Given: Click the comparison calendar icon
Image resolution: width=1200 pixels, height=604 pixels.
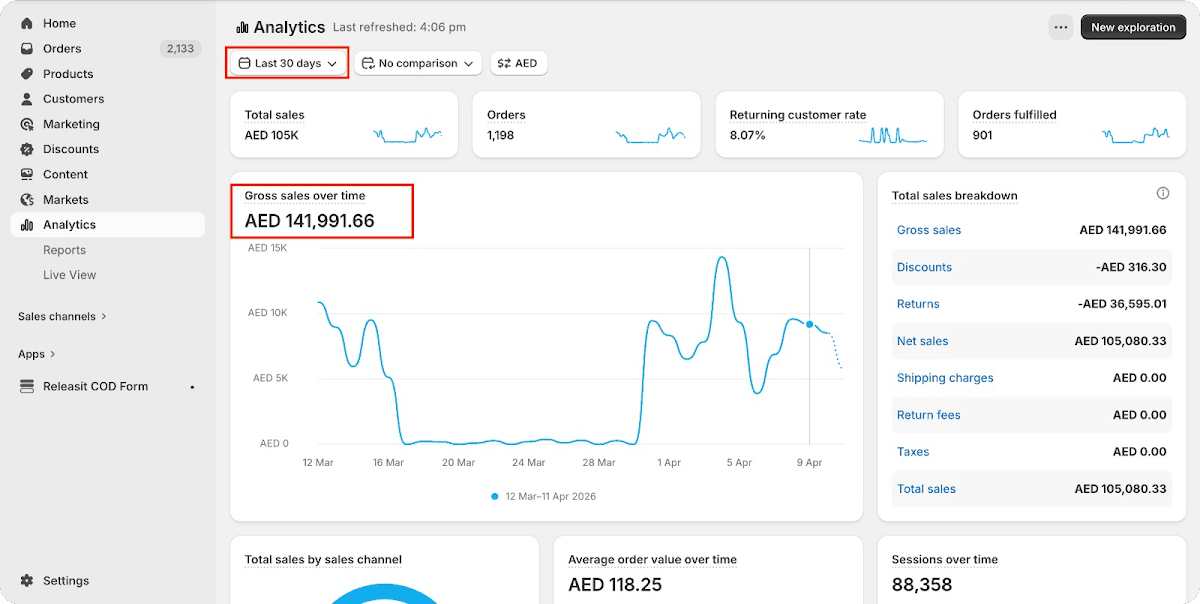Looking at the screenshot, I should [368, 63].
